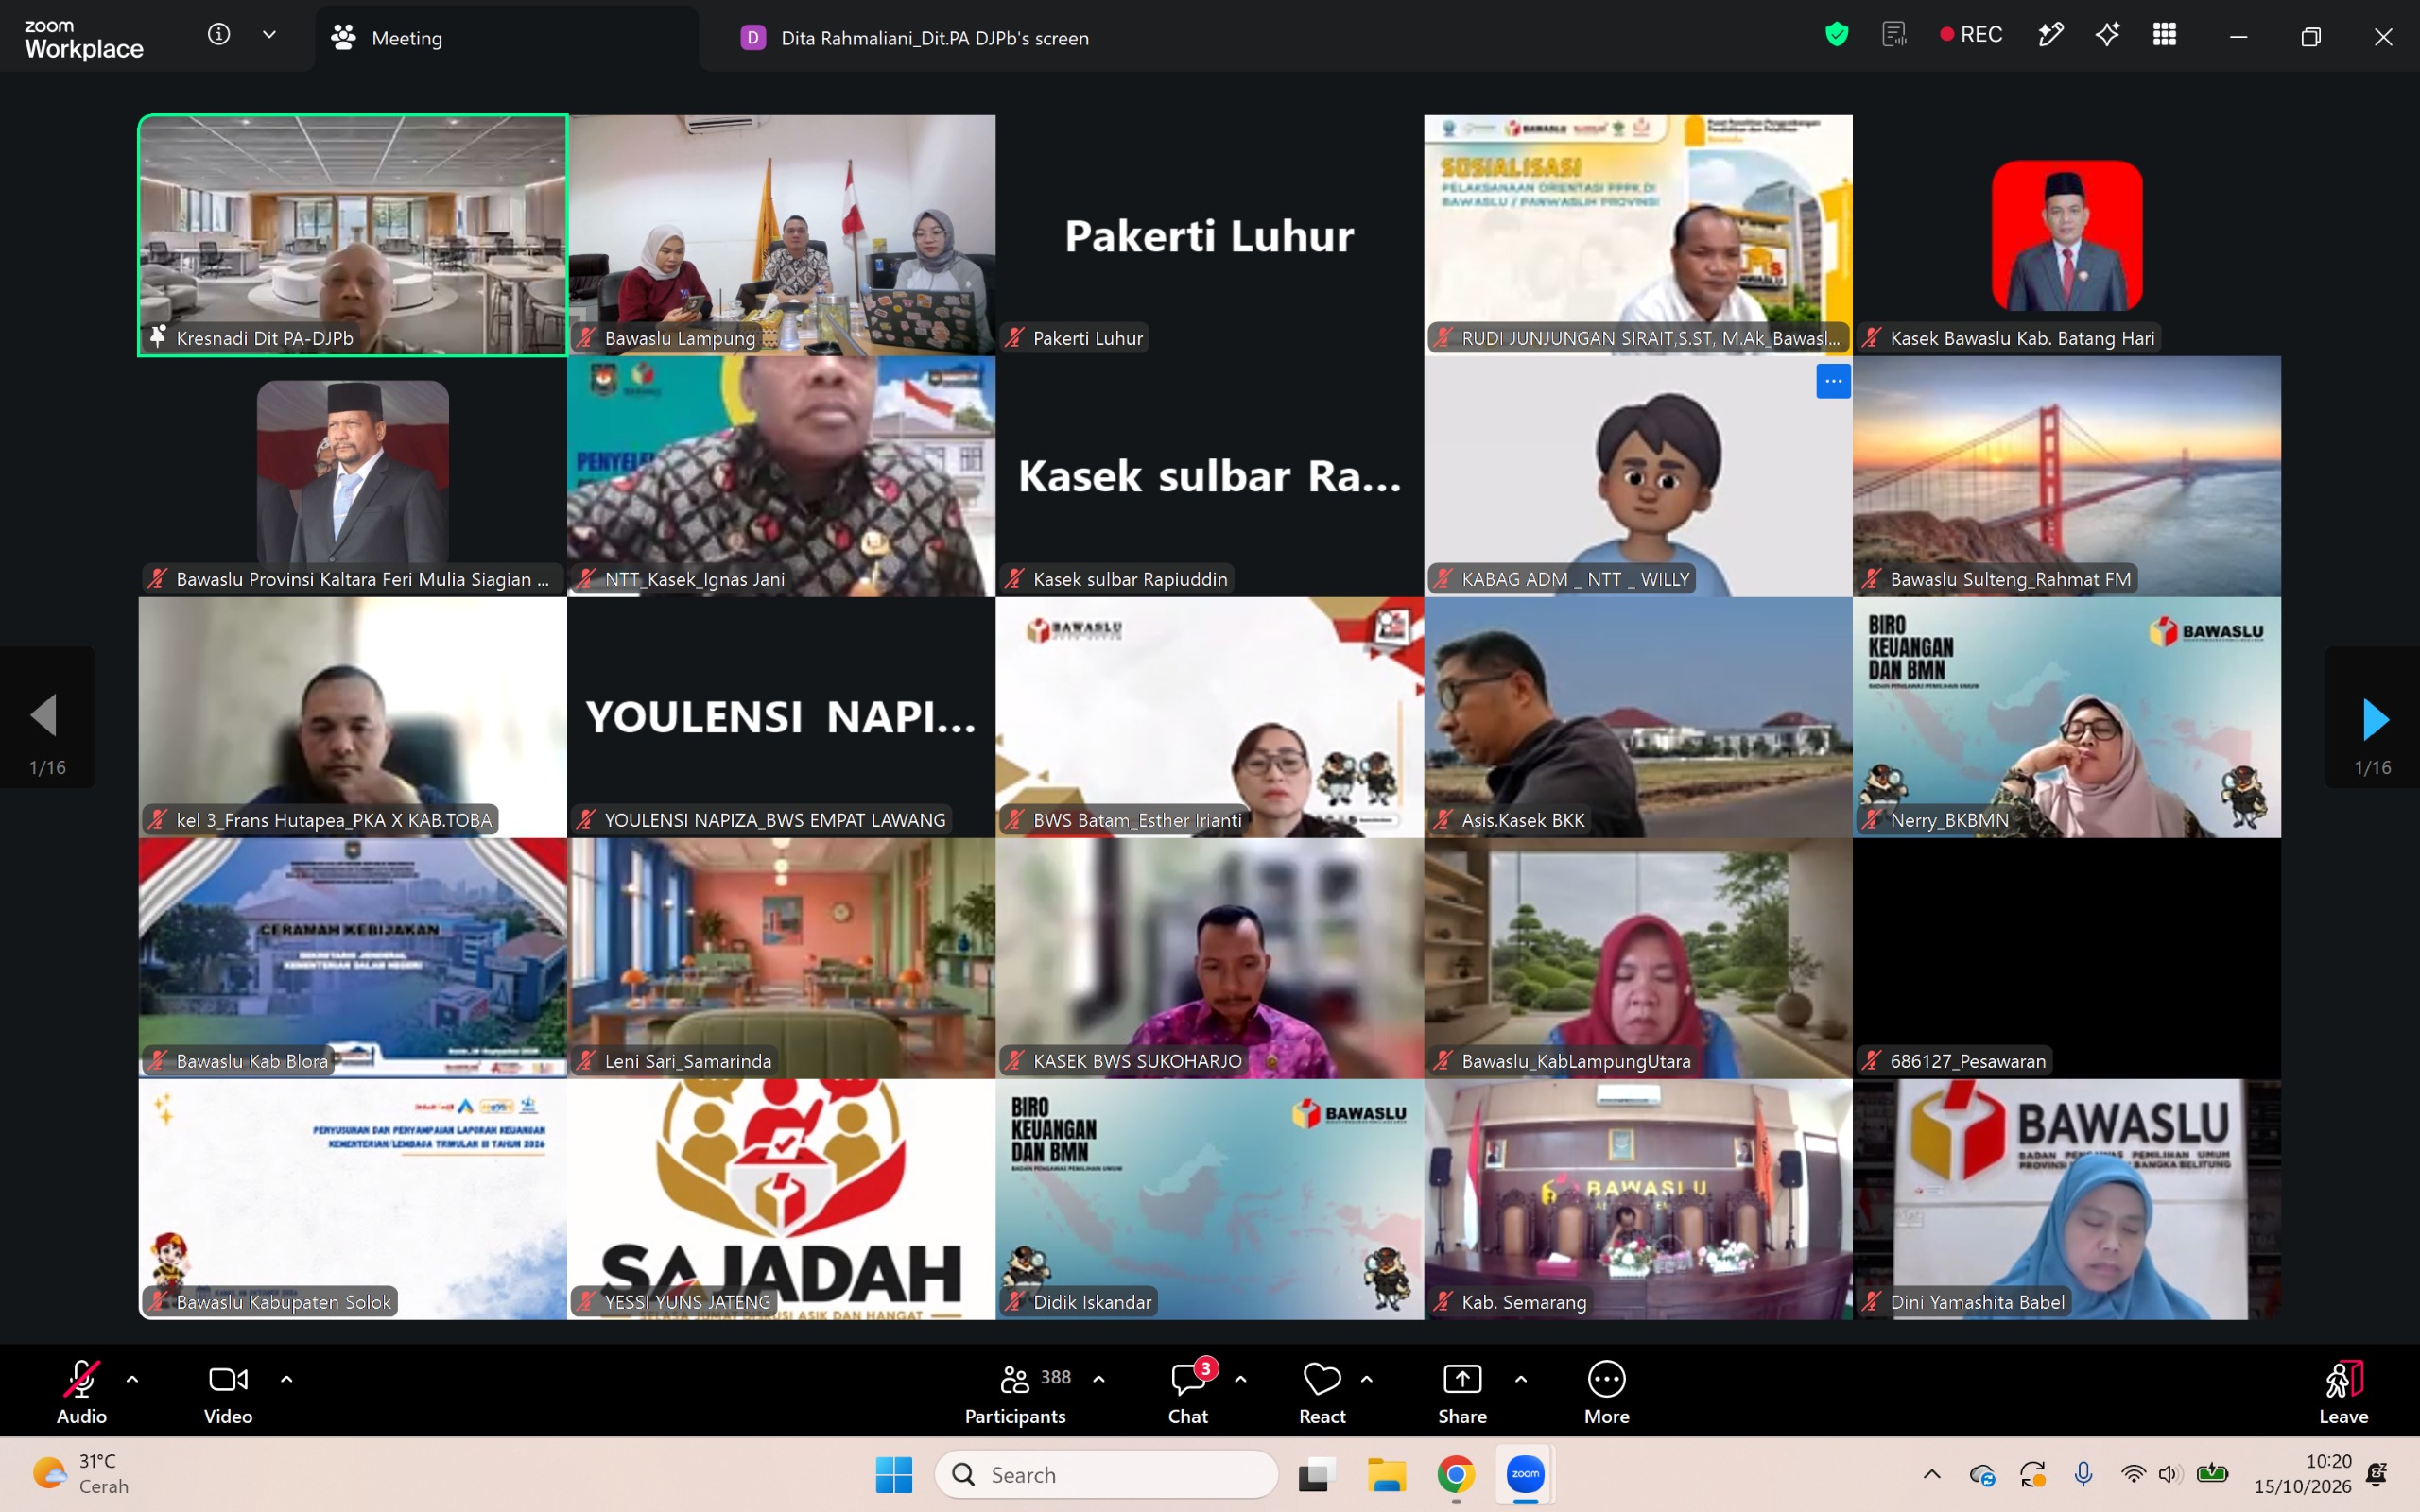
Task: Open the weather widget showing 31°C
Action: [82, 1474]
